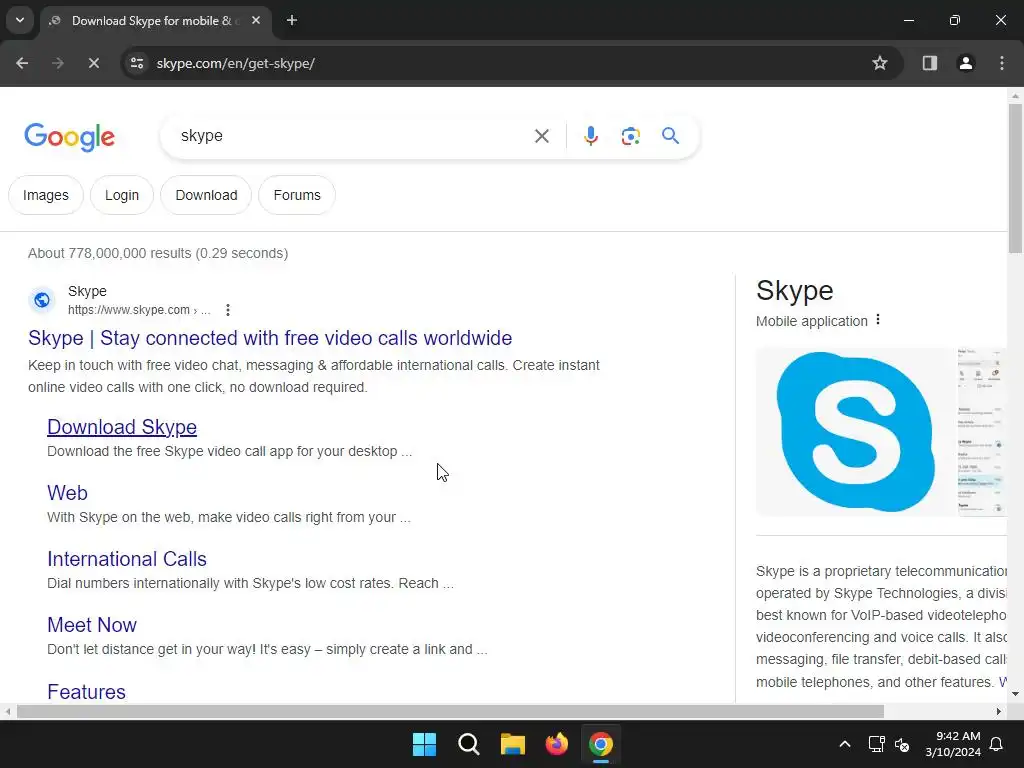1024x768 pixels.
Task: Open the International Calls sitelink
Action: coord(127,559)
